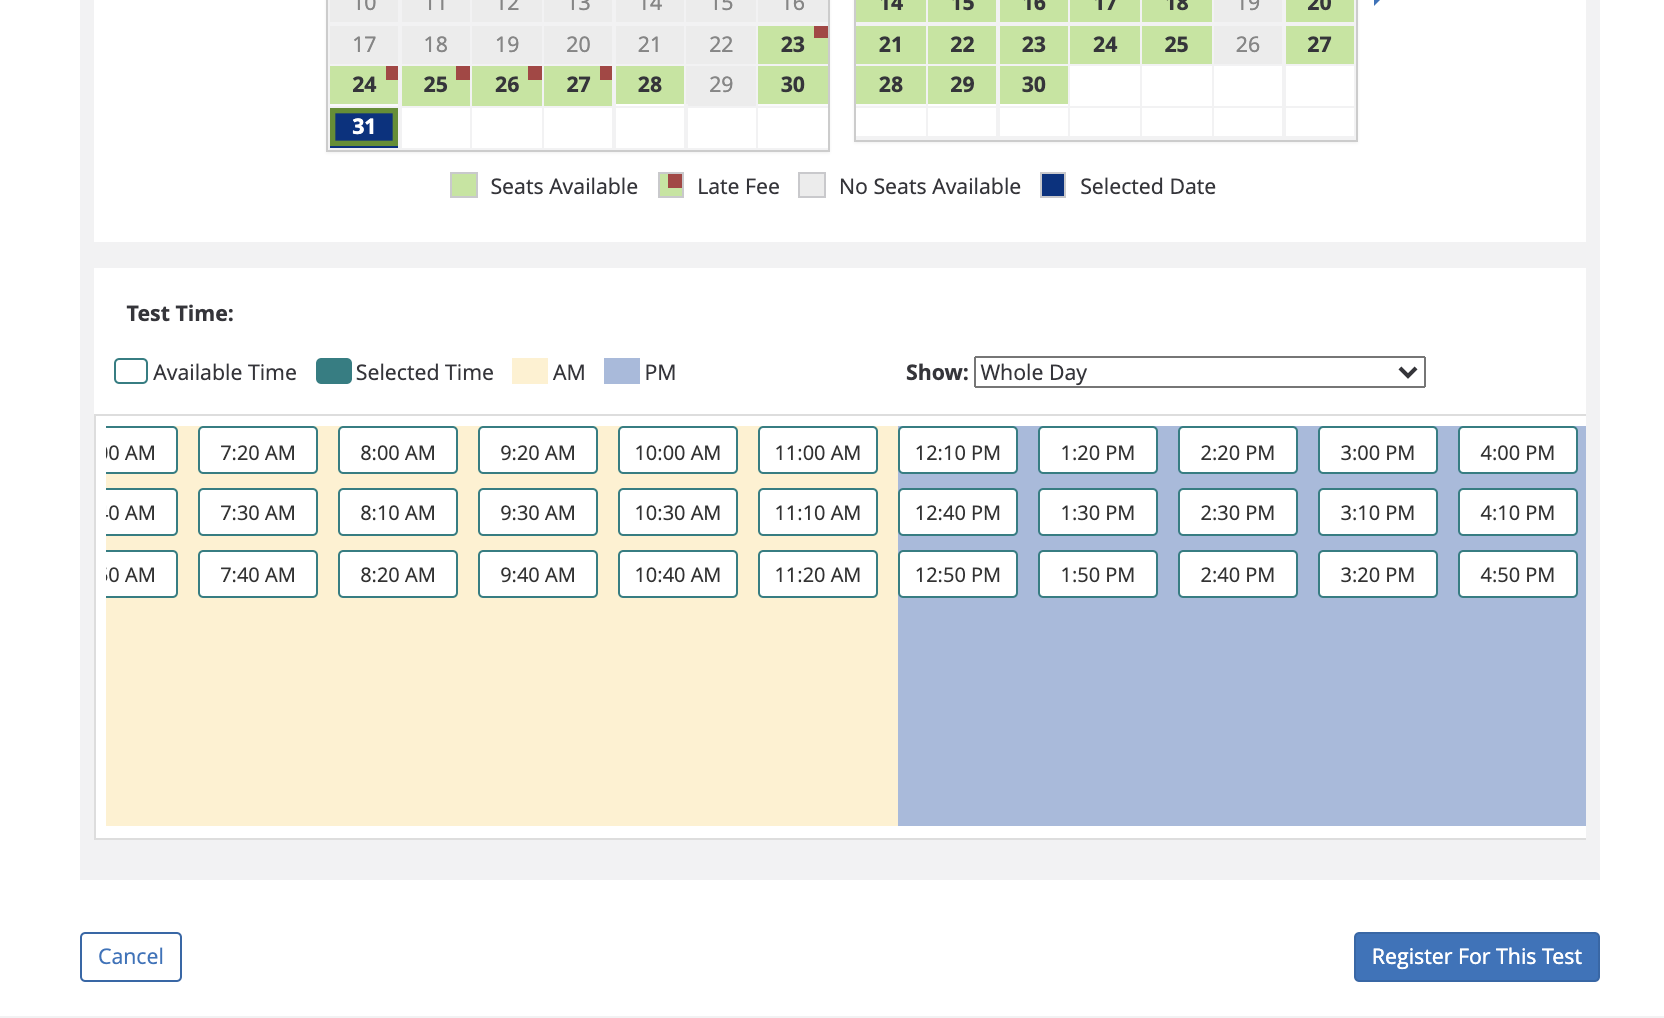Screen dimensions: 1664x1018
Task: Select date 23 with late fee marker
Action: click(792, 45)
